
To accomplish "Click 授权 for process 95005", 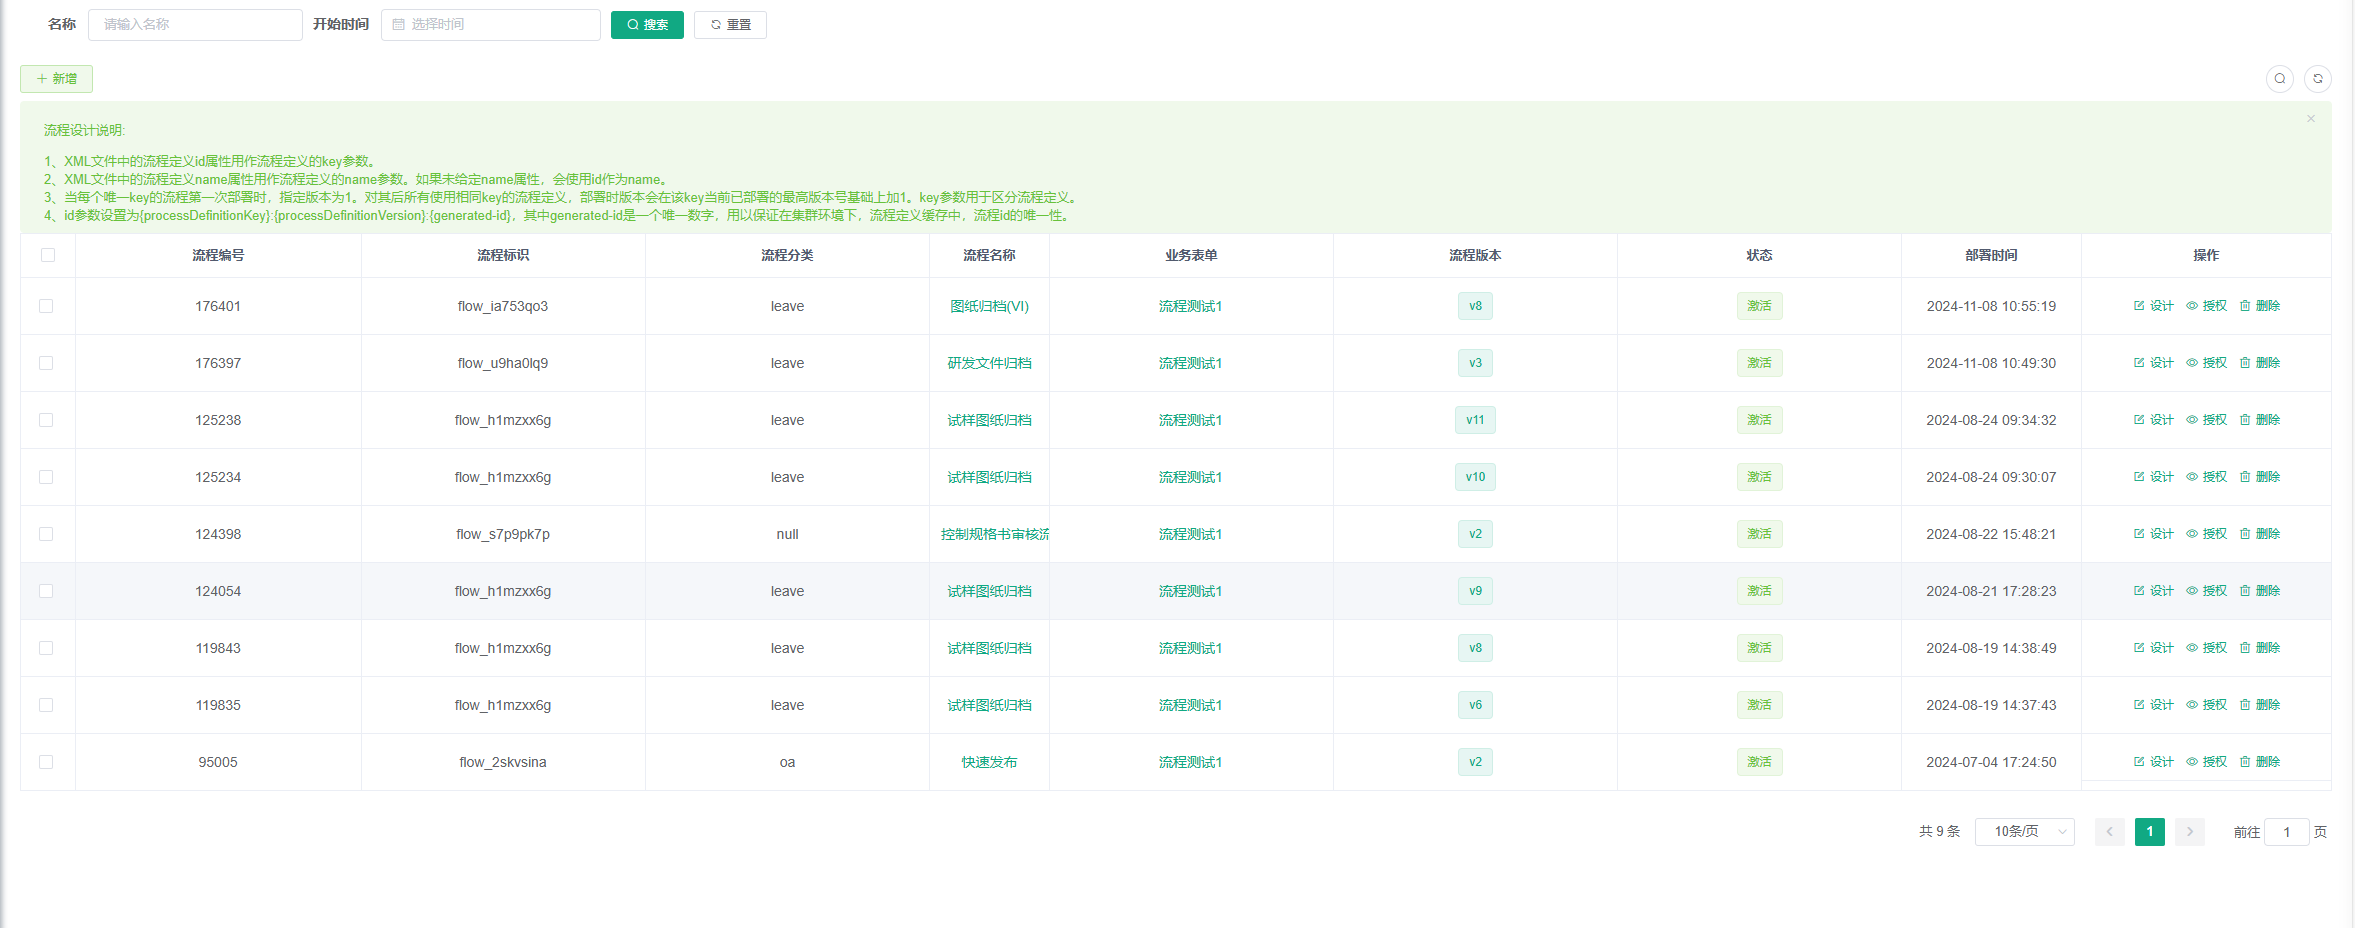I will (2206, 762).
